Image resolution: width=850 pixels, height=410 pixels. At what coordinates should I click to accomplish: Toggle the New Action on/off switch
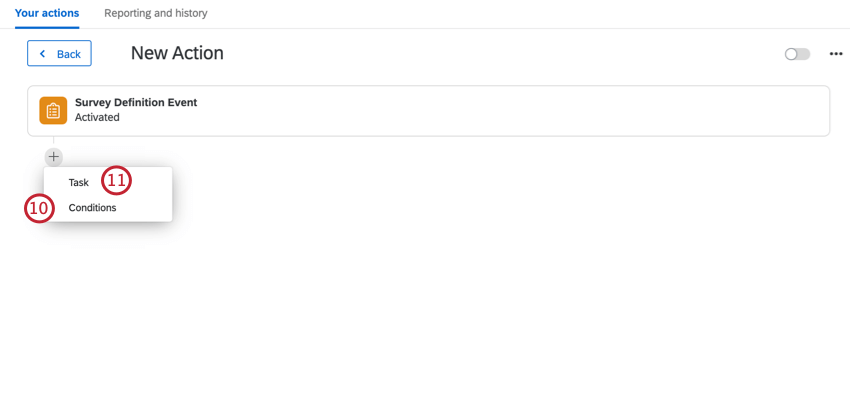point(797,54)
